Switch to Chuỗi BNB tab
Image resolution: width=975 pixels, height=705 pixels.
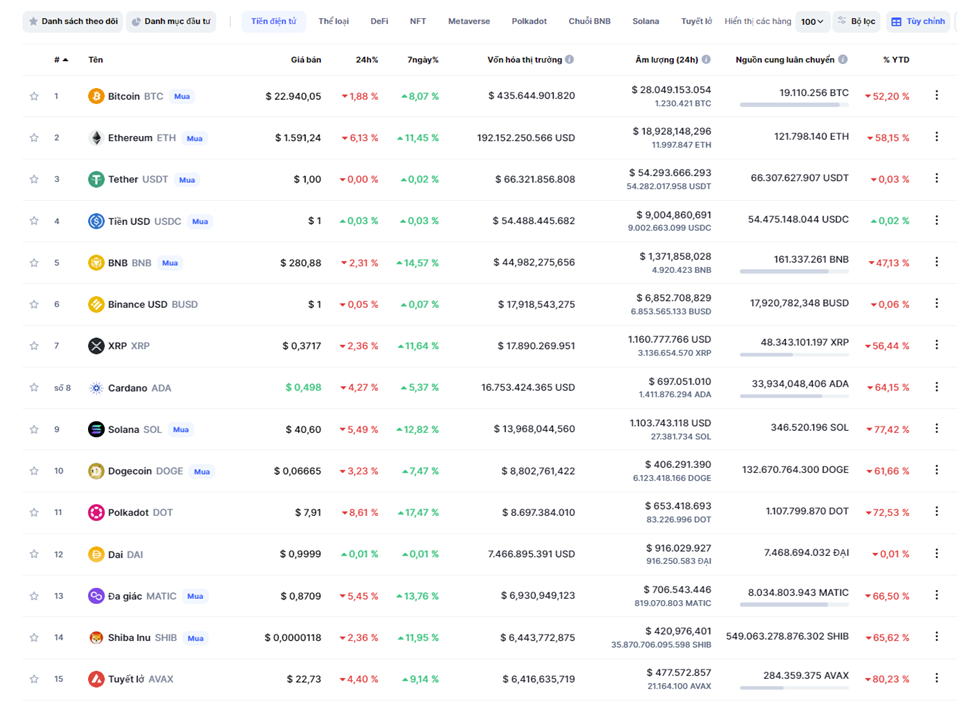tap(589, 21)
